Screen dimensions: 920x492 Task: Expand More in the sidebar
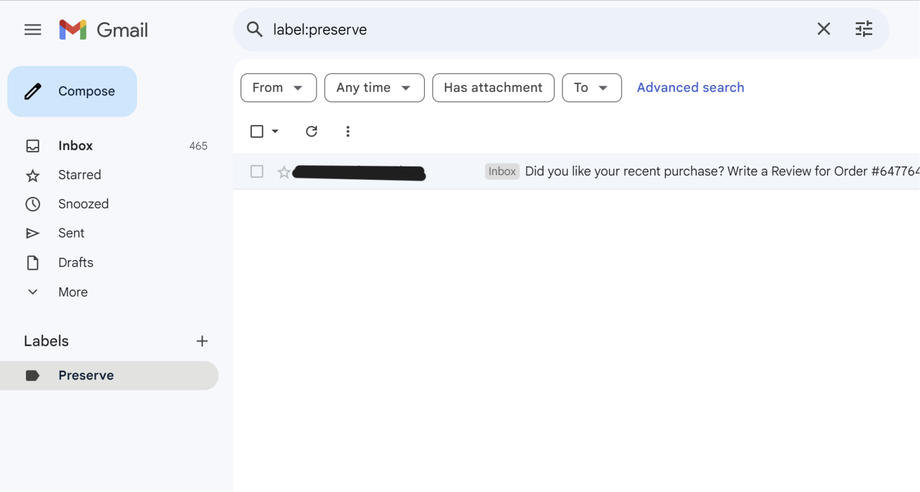(72, 292)
